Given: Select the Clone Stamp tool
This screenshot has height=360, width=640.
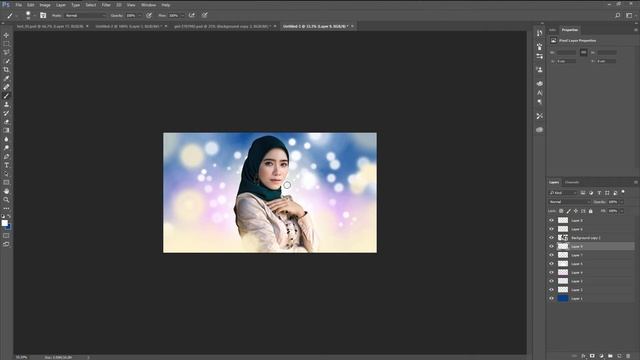Looking at the screenshot, I should coord(6,104).
